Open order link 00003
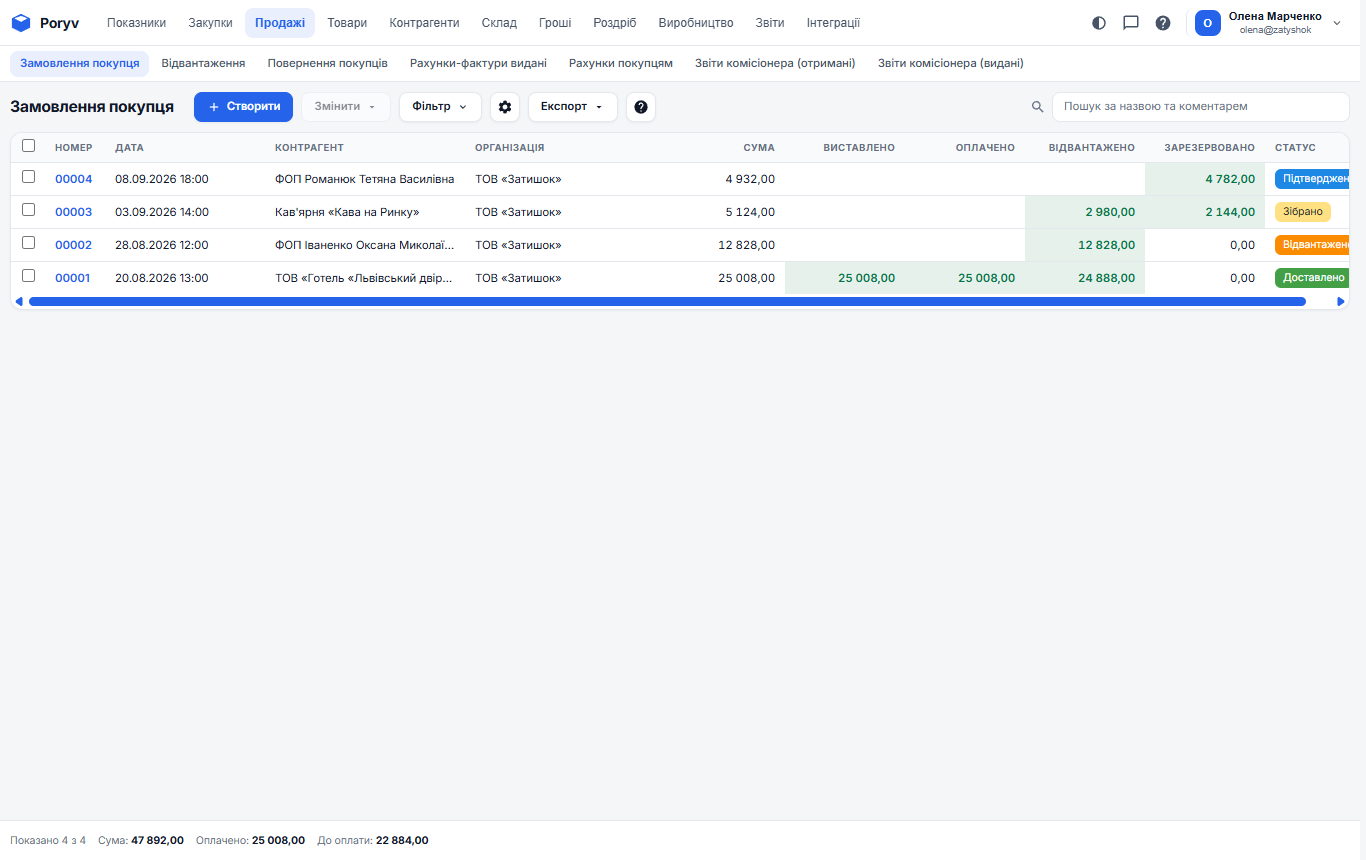This screenshot has width=1366, height=860. point(73,212)
